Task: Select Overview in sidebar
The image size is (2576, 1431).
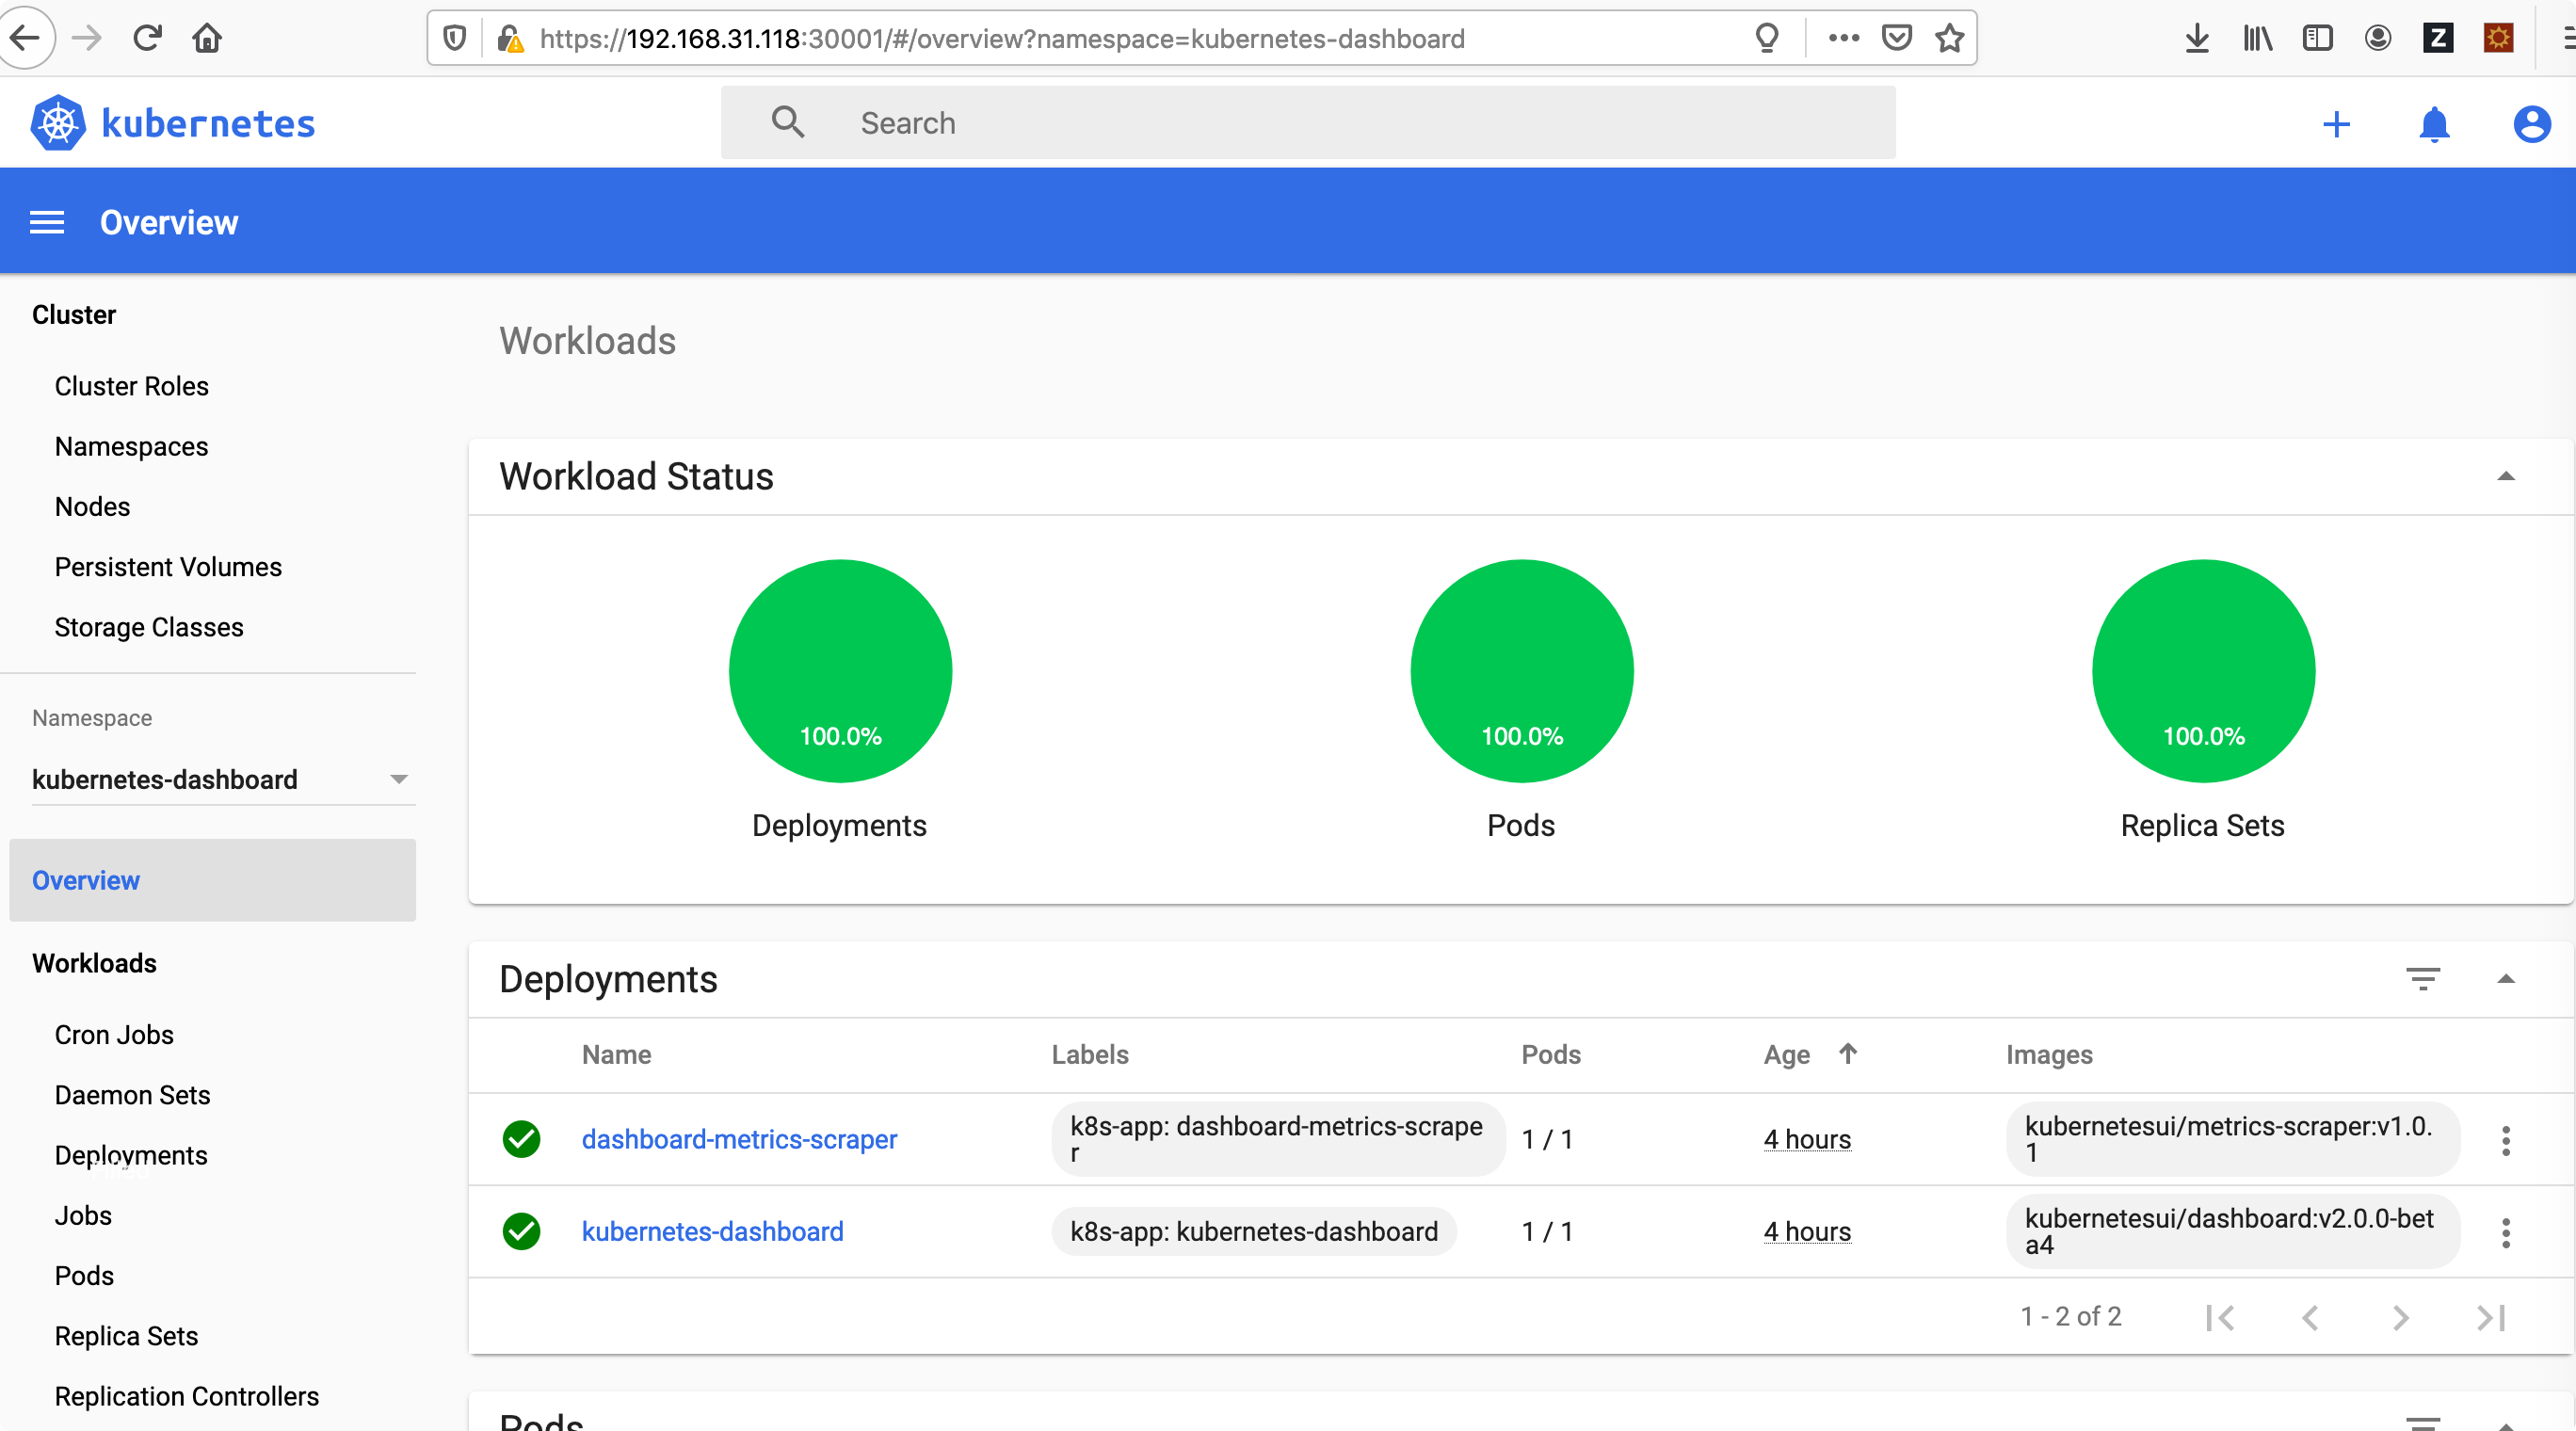Action: pyautogui.click(x=212, y=880)
